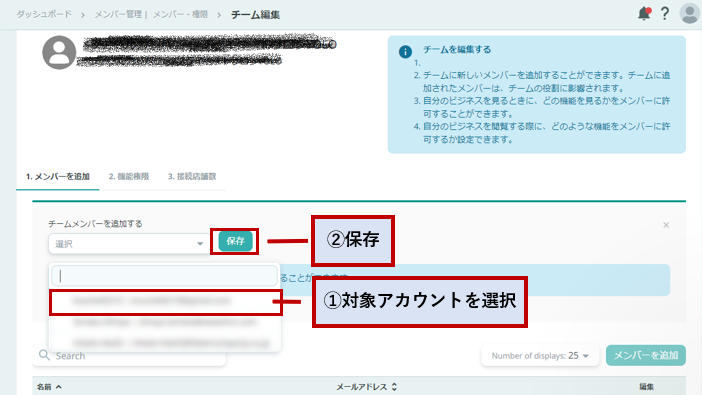Focus the dropdown filter text field
Viewport: 702px width, 395px height.
[x=164, y=276]
